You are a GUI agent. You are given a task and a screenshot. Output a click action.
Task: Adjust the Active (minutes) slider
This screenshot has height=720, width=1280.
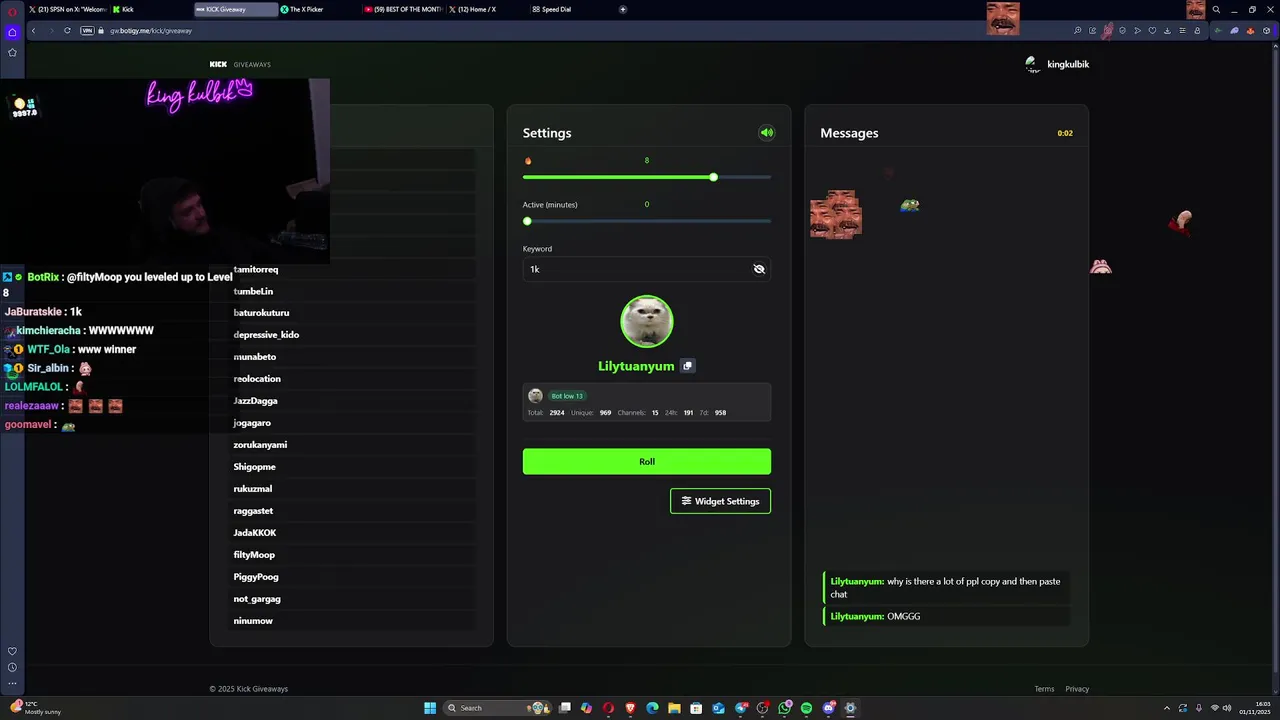647,221
